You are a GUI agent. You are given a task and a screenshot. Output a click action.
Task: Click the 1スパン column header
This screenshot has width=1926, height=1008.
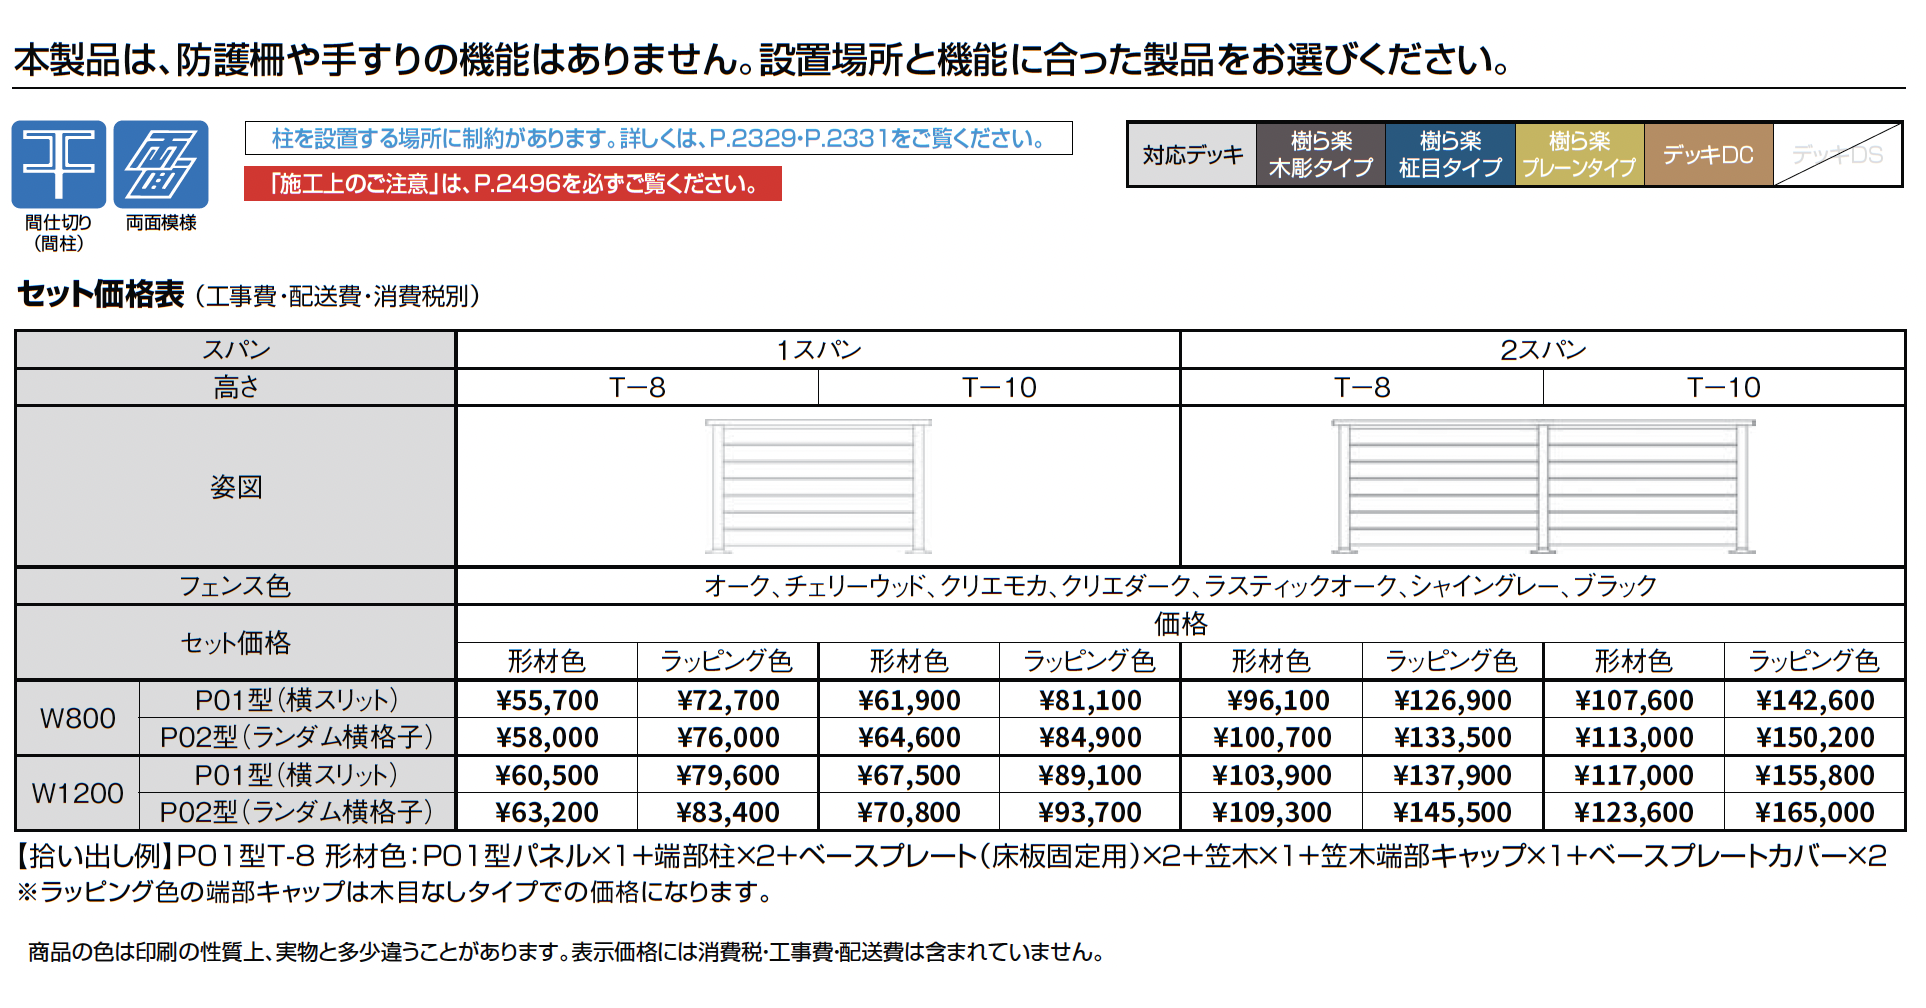[x=817, y=350]
